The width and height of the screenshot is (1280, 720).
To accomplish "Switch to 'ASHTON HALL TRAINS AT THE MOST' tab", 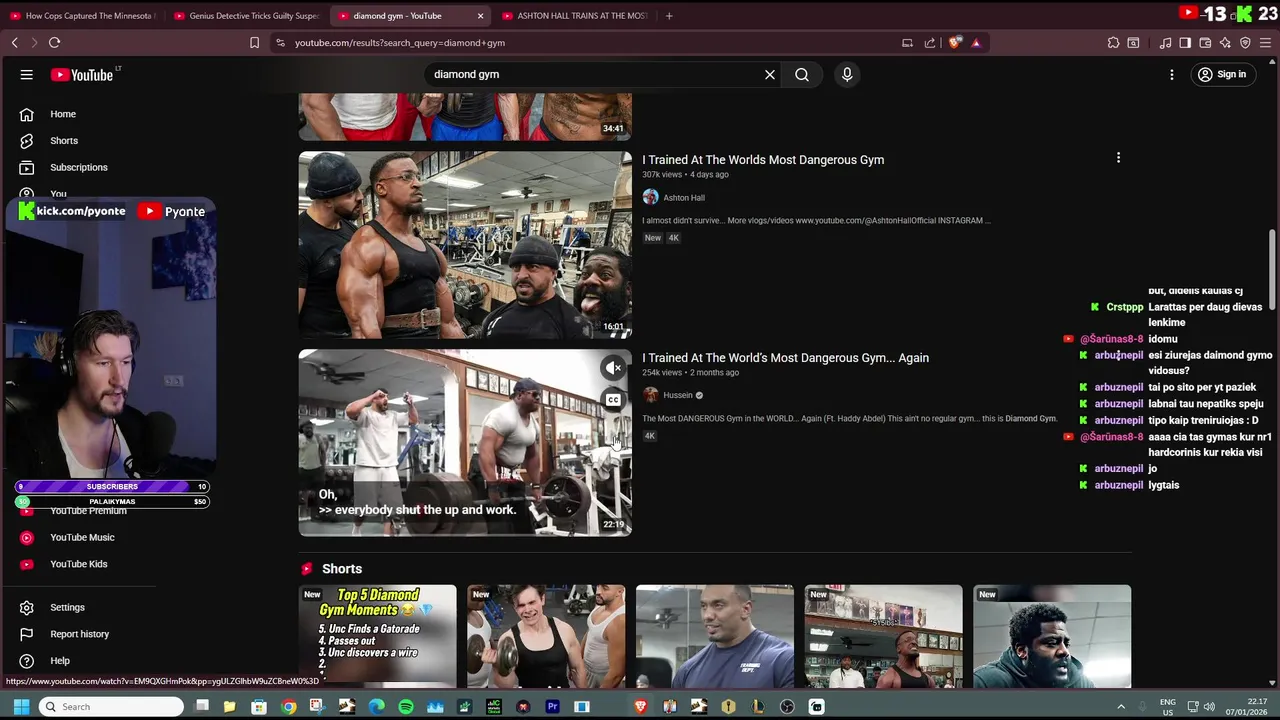I will pyautogui.click(x=574, y=16).
